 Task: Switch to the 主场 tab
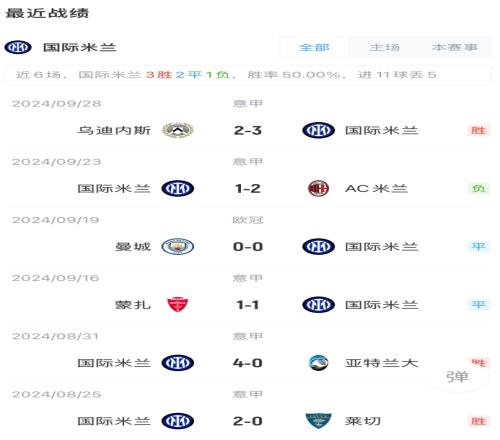tap(384, 47)
